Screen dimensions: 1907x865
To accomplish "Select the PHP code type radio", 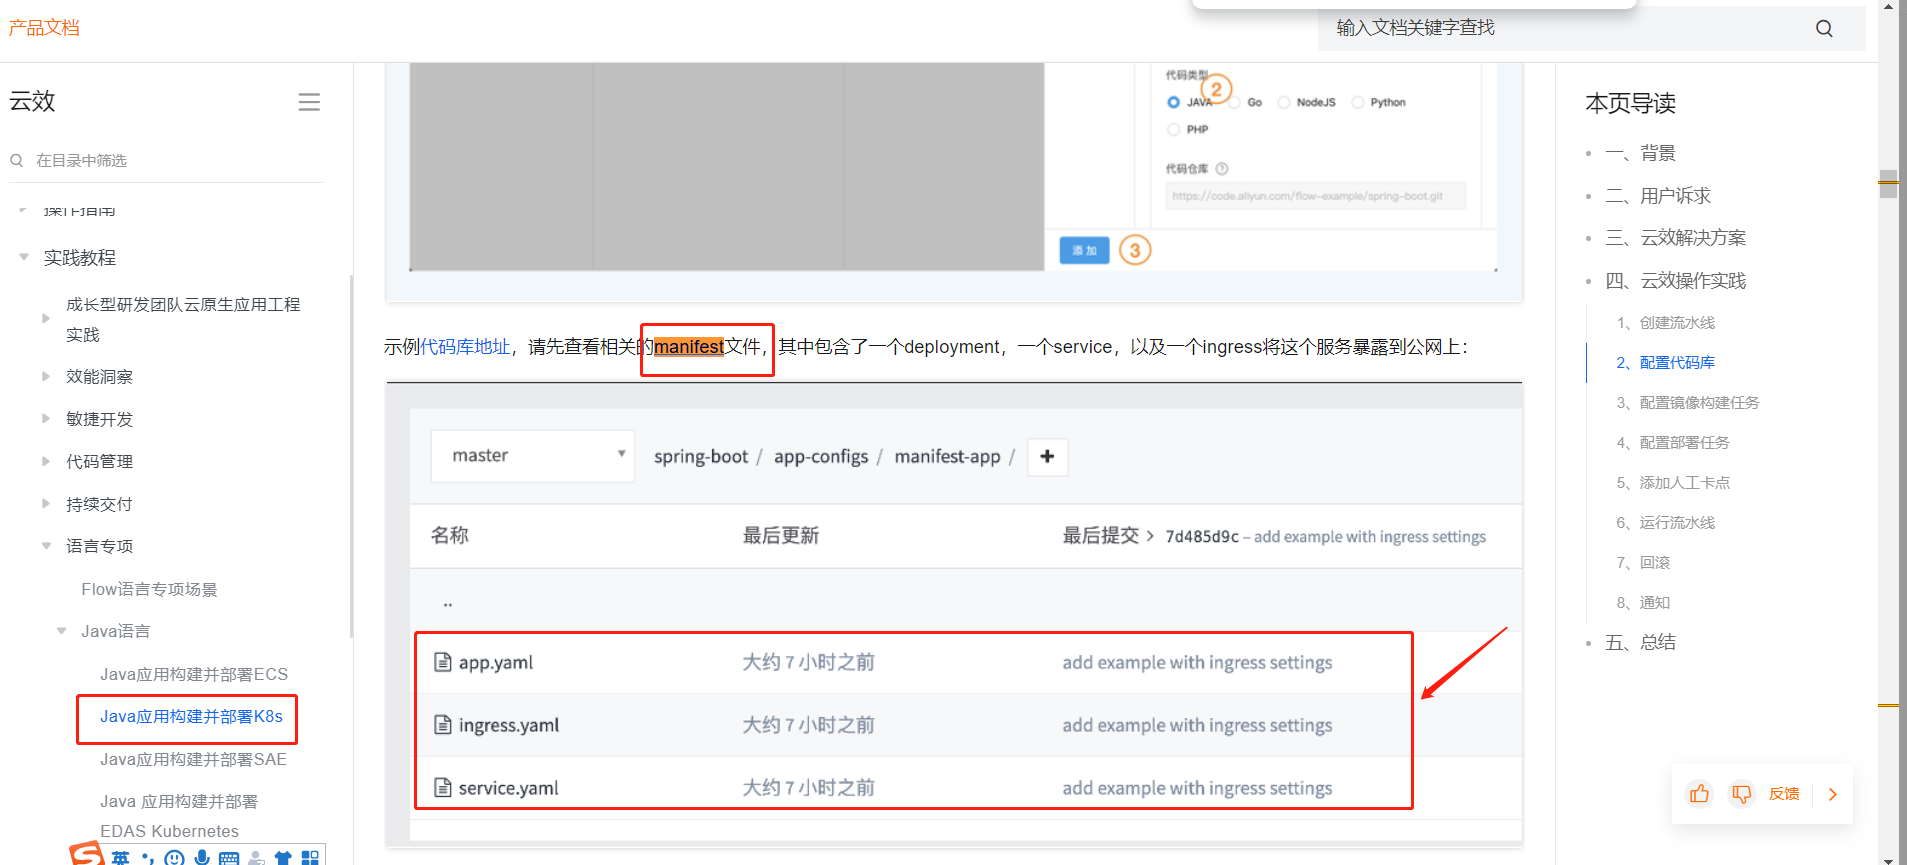I will click(x=1174, y=129).
